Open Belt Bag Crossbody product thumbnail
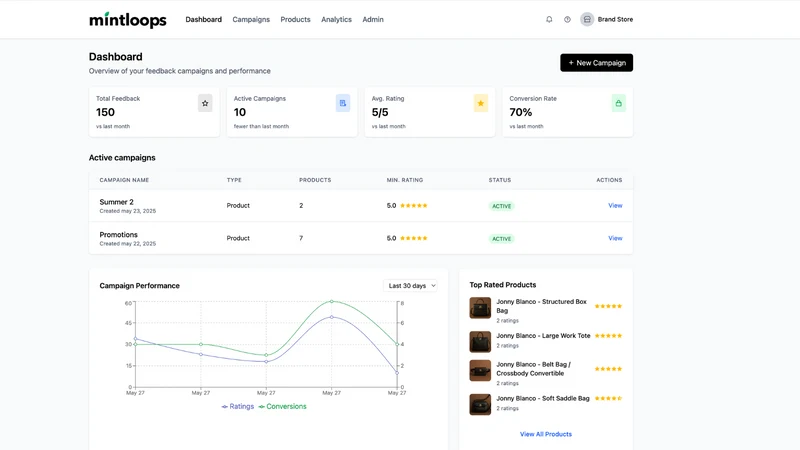 [480, 371]
